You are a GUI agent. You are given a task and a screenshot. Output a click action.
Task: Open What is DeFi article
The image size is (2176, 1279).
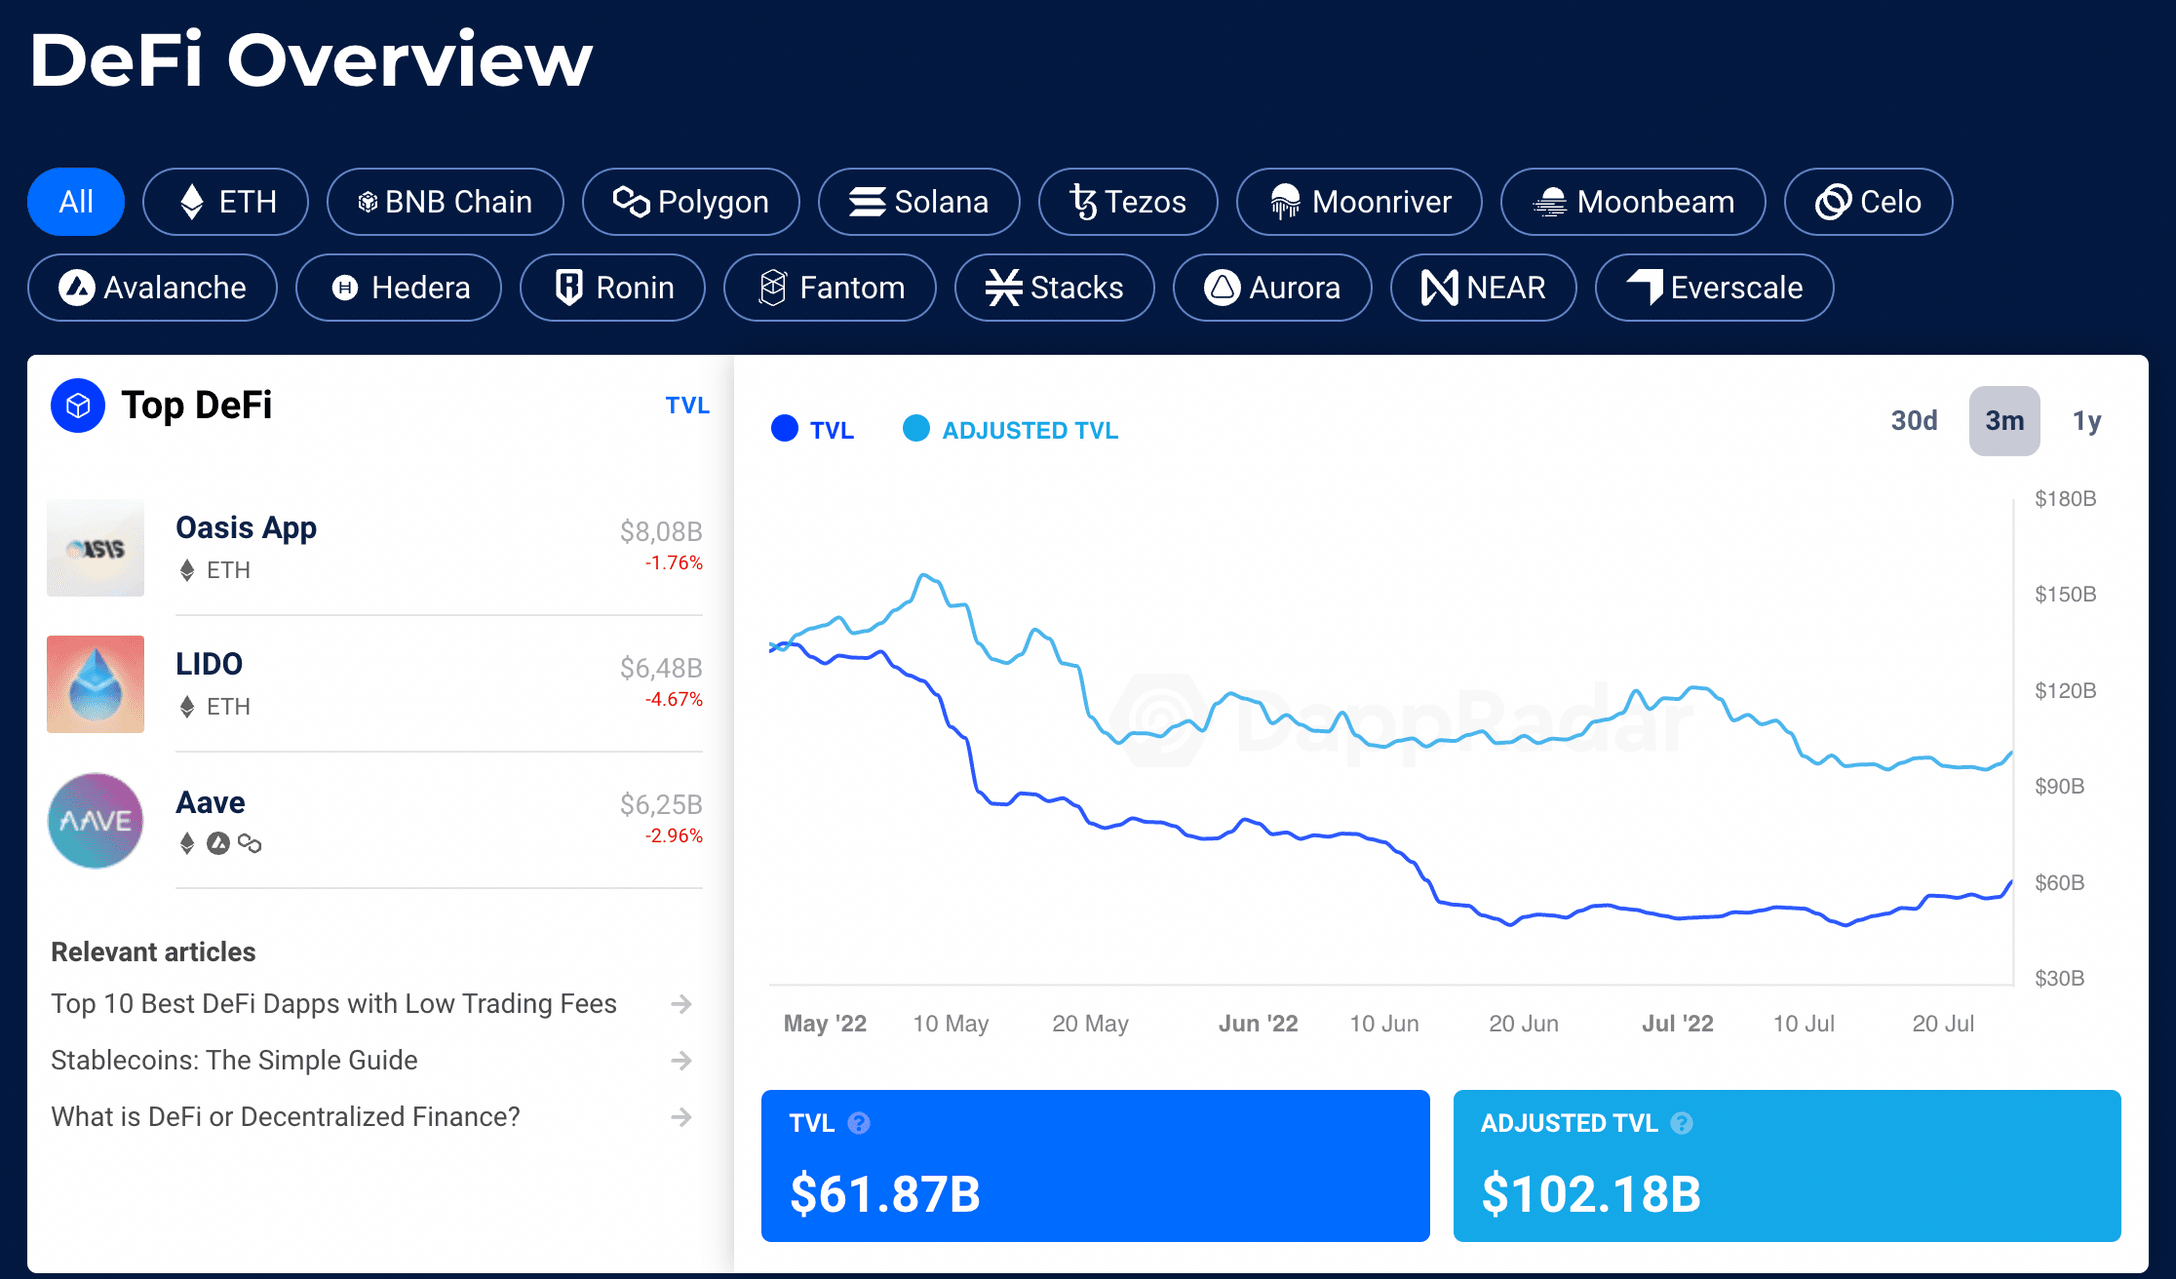(x=286, y=1116)
